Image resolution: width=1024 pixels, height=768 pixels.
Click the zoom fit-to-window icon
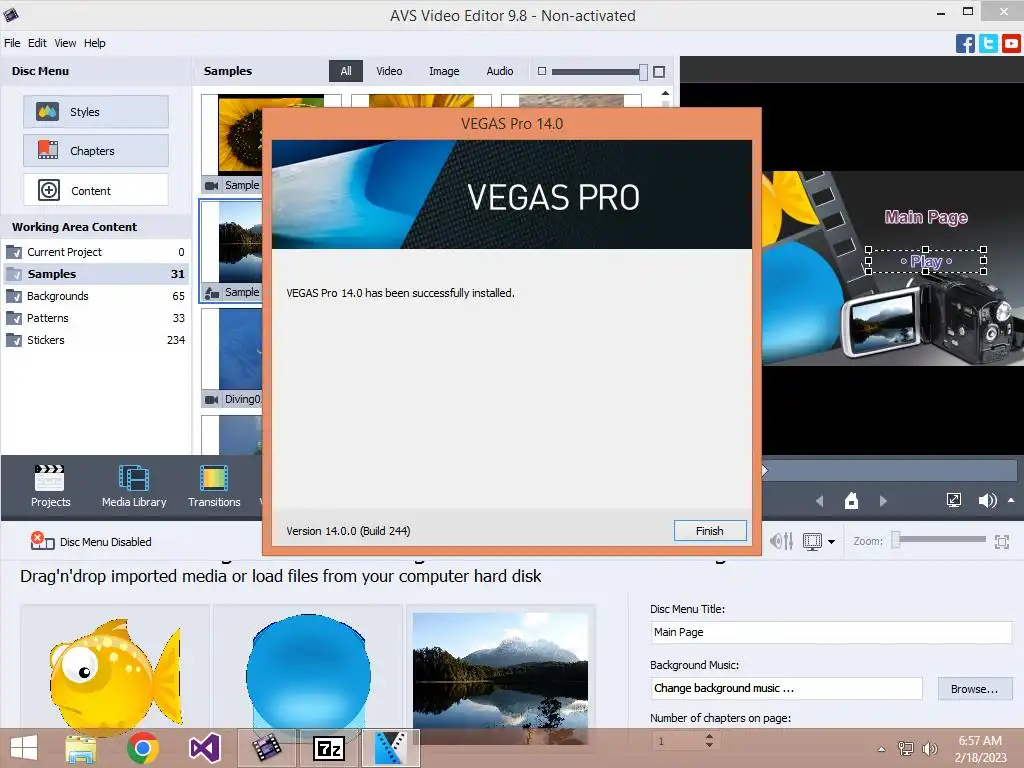coord(1002,541)
